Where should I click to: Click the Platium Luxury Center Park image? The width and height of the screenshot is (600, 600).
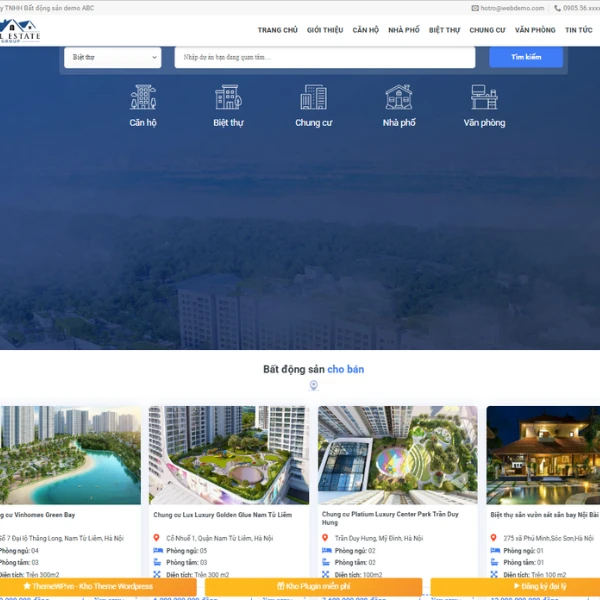click(397, 455)
